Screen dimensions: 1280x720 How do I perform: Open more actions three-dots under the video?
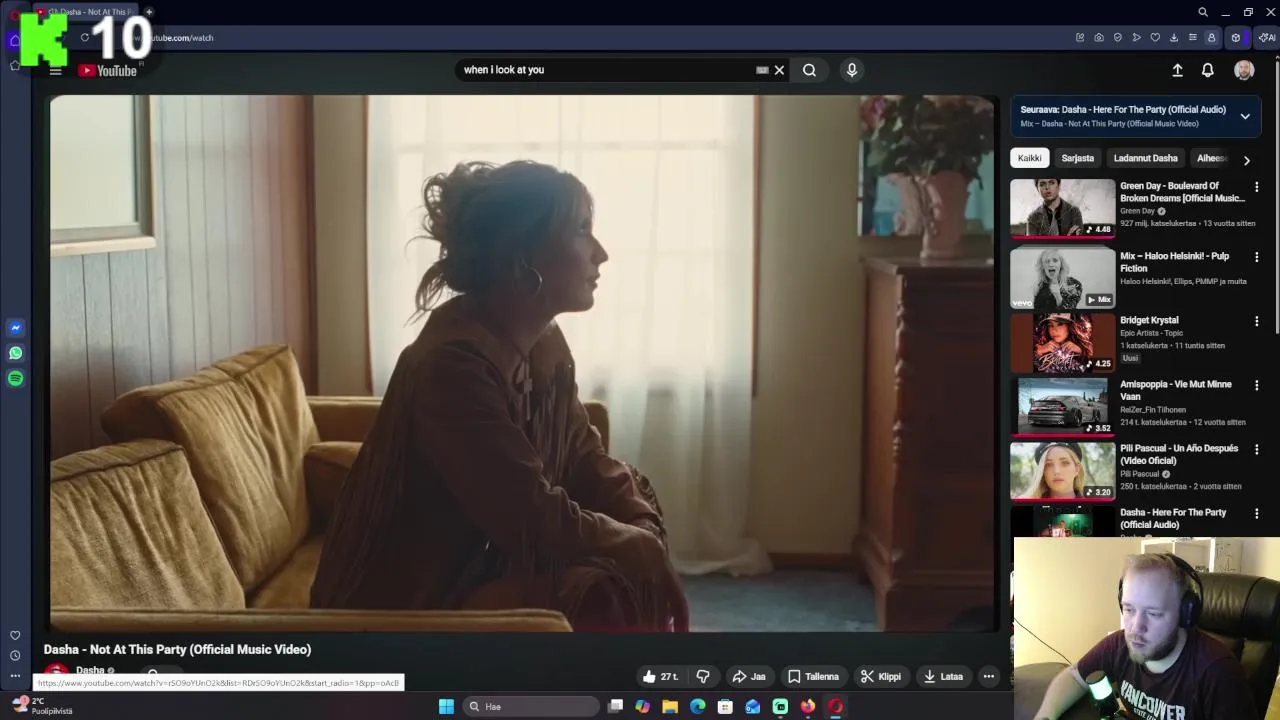coord(988,677)
